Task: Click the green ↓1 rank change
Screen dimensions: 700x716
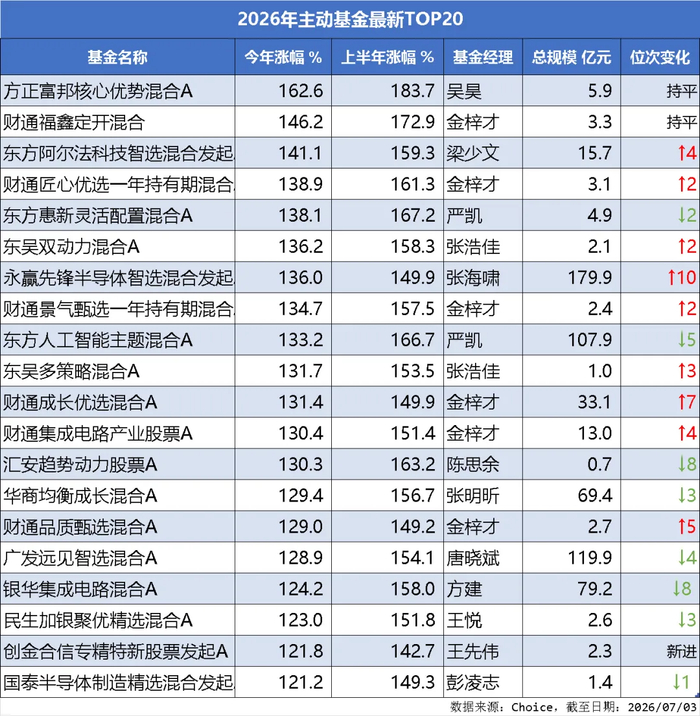Action: [x=681, y=682]
